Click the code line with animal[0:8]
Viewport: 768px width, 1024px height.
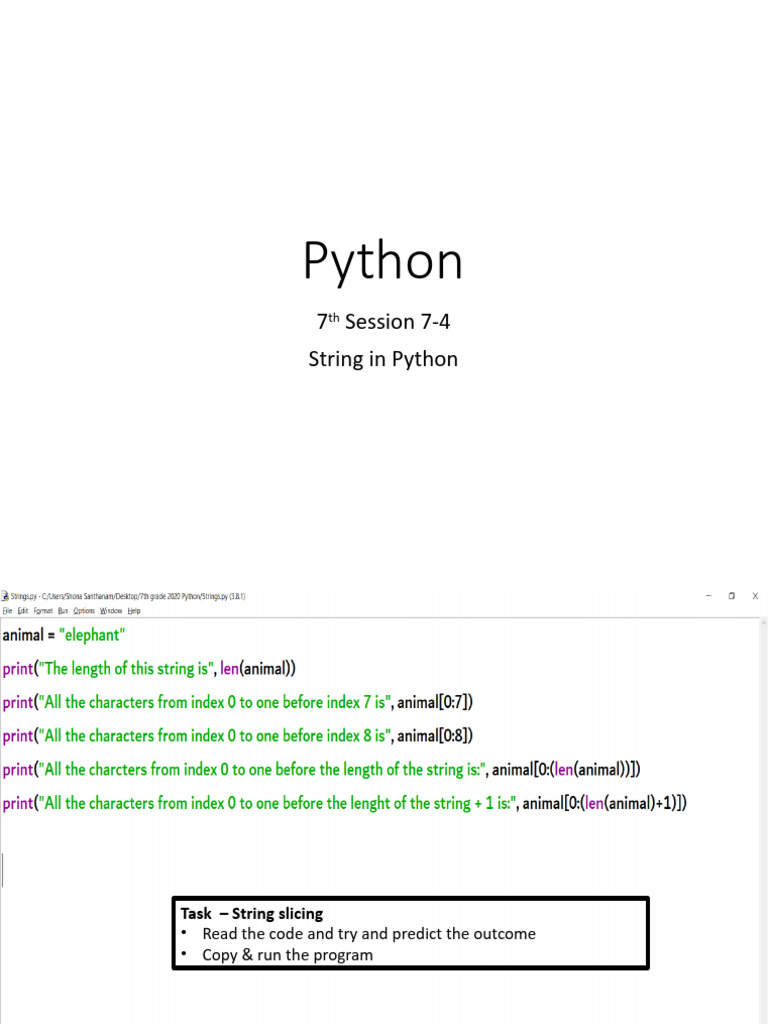[x=238, y=736]
